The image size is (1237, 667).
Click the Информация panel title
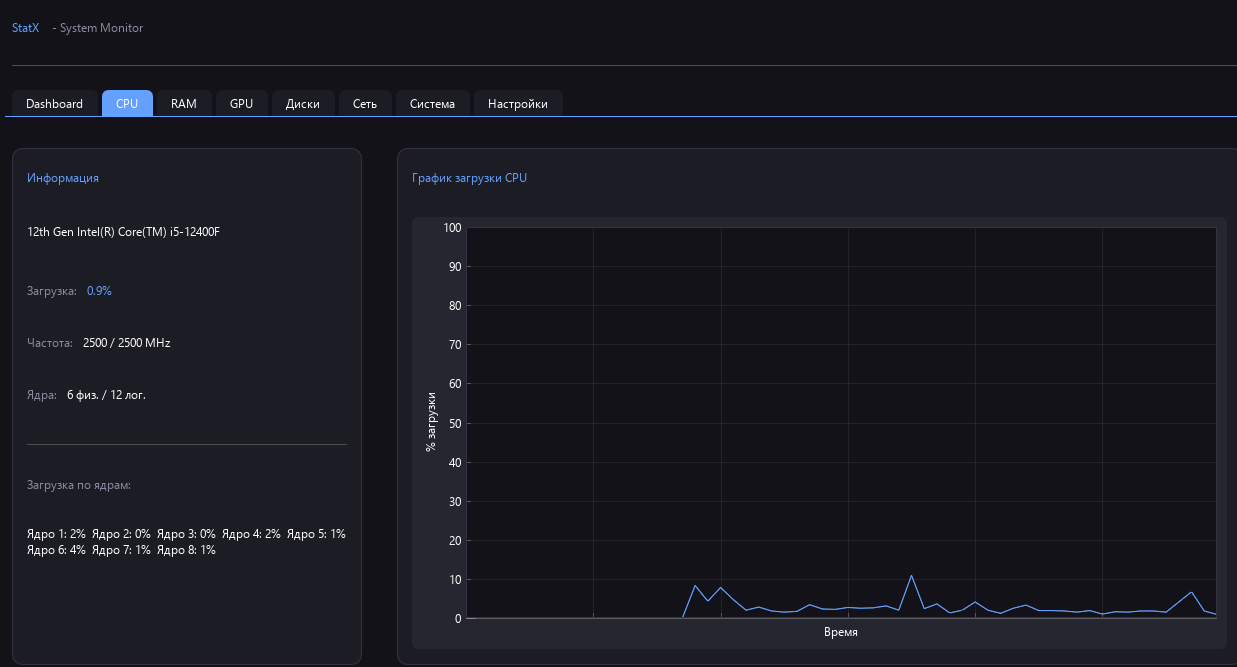pos(63,177)
